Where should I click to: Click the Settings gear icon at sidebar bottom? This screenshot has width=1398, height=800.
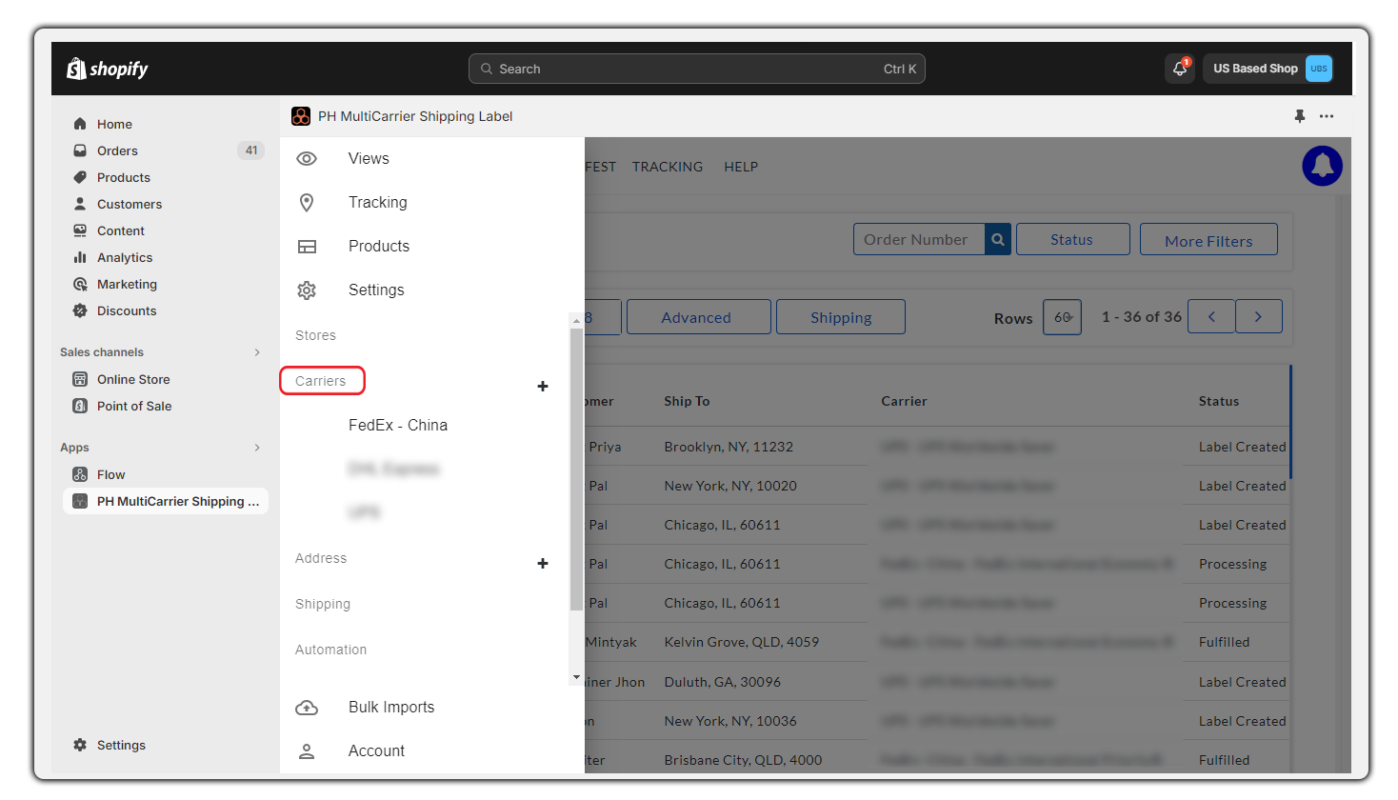[x=80, y=745]
